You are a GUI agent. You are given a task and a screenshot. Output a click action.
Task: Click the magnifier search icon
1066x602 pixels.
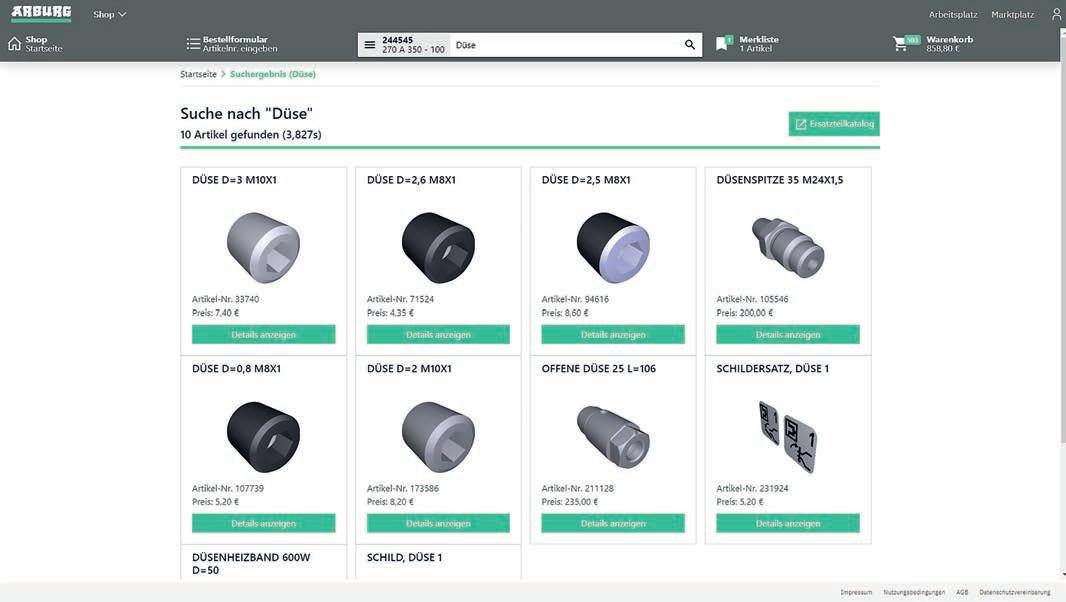pyautogui.click(x=689, y=45)
